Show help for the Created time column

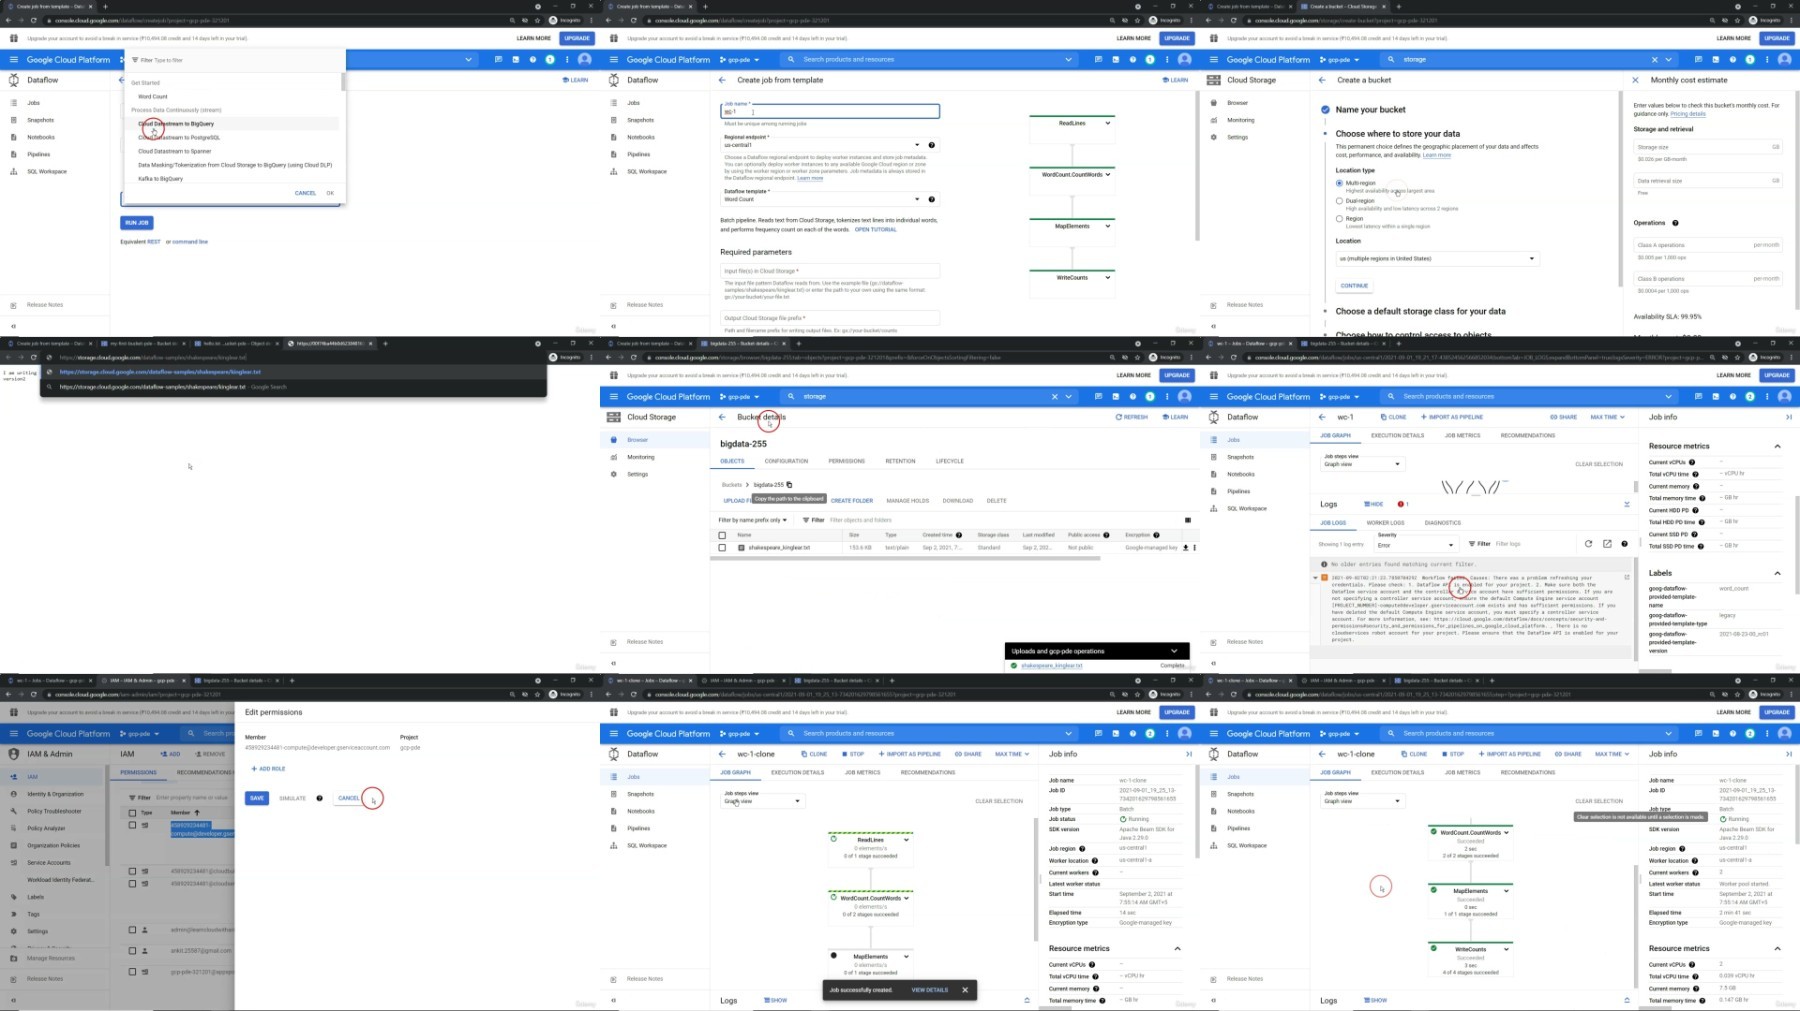click(959, 535)
